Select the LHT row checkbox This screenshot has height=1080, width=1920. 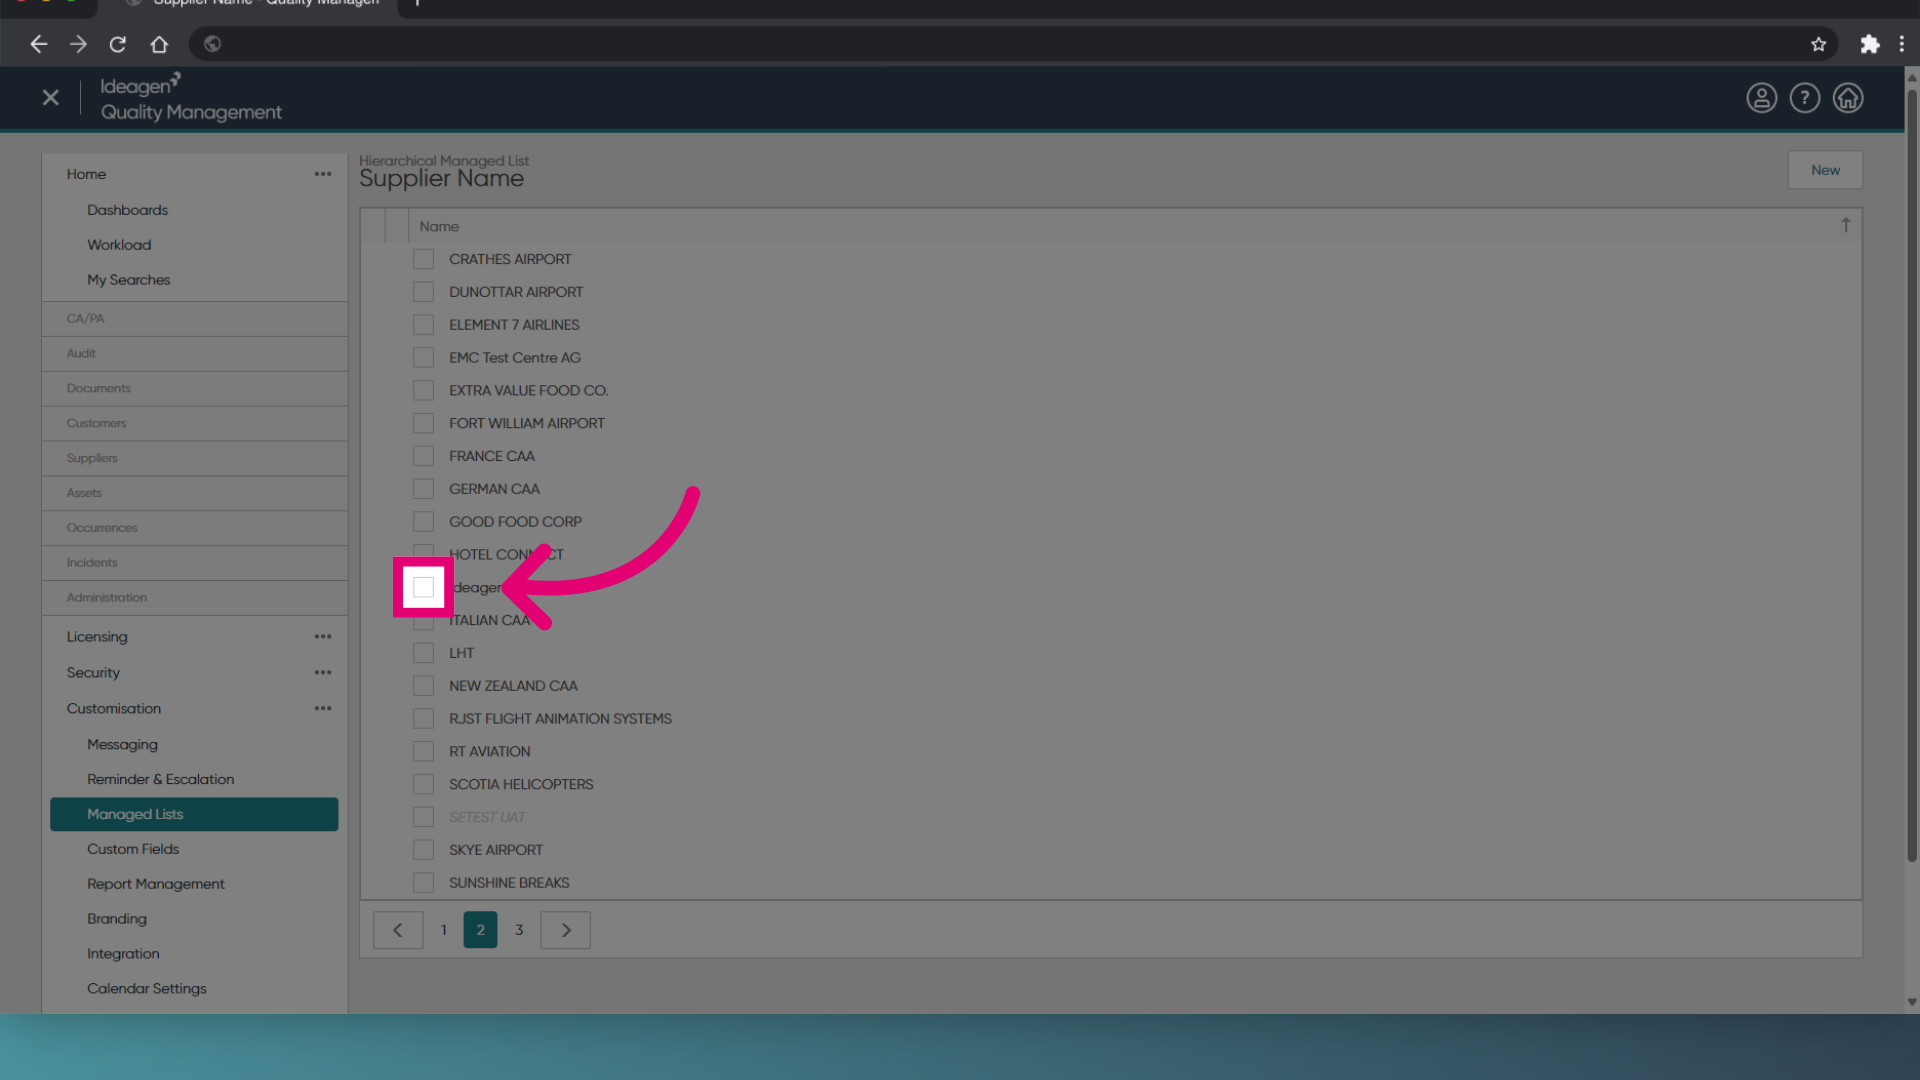click(424, 654)
